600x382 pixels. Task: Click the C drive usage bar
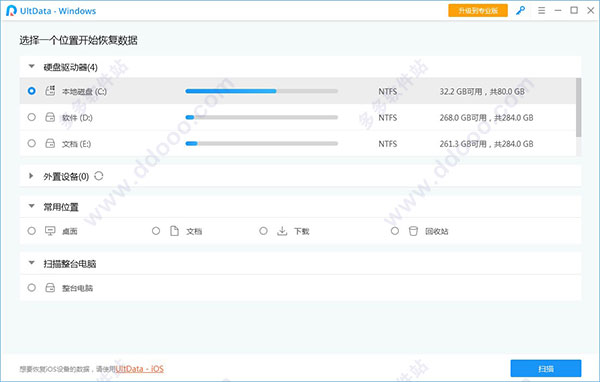click(x=261, y=91)
